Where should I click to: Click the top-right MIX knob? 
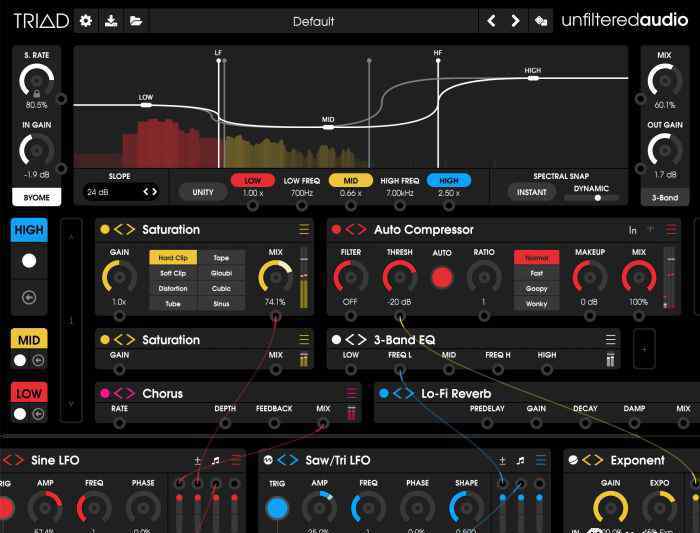[665, 81]
